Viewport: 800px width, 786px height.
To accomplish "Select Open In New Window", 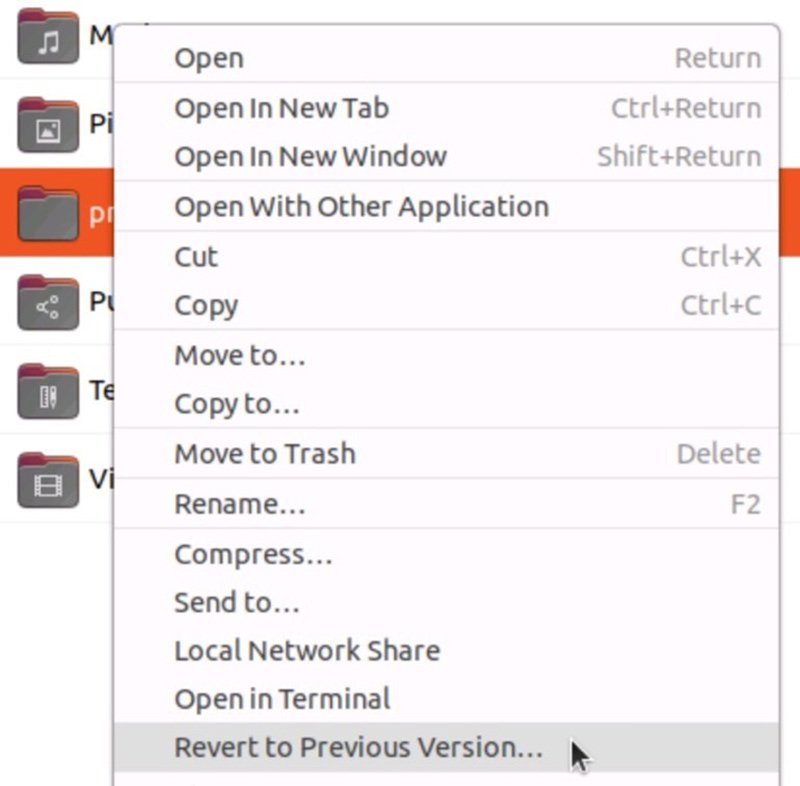I will click(x=310, y=157).
